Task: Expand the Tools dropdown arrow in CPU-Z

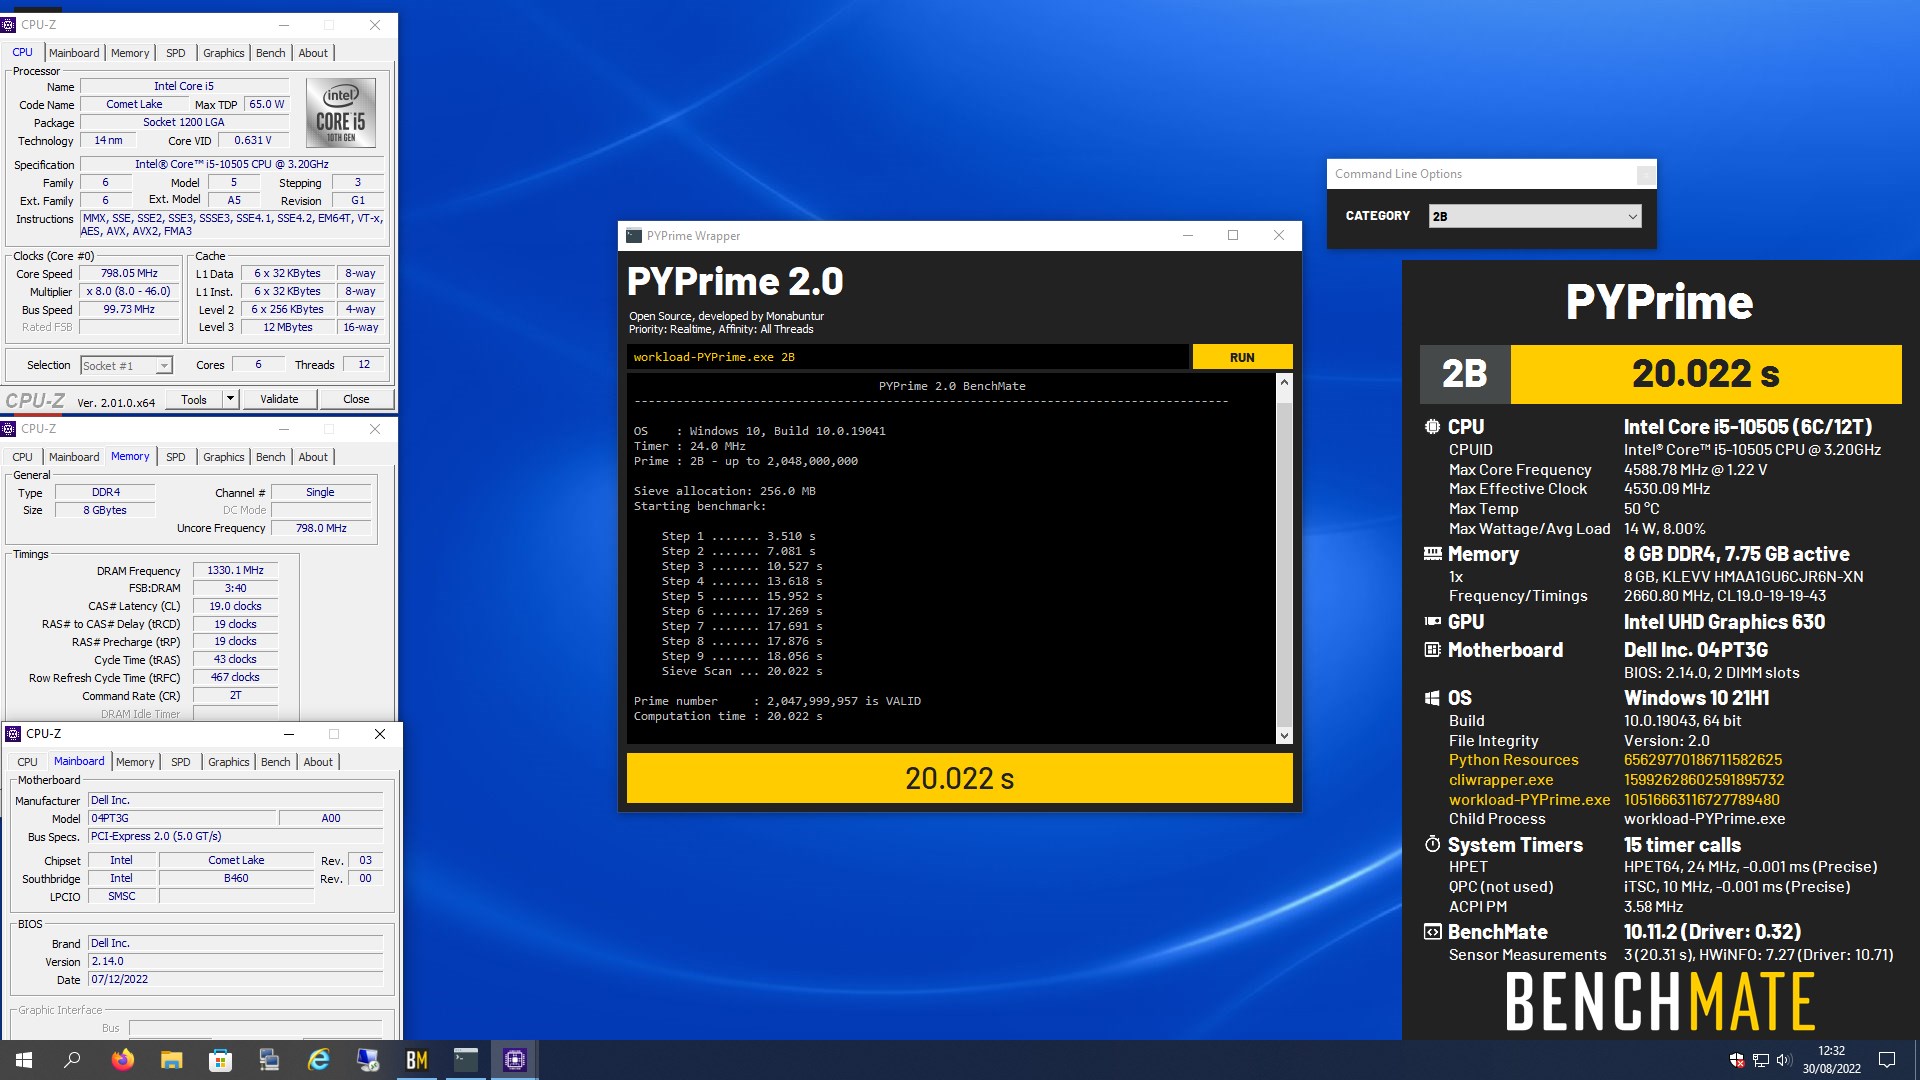Action: point(230,399)
